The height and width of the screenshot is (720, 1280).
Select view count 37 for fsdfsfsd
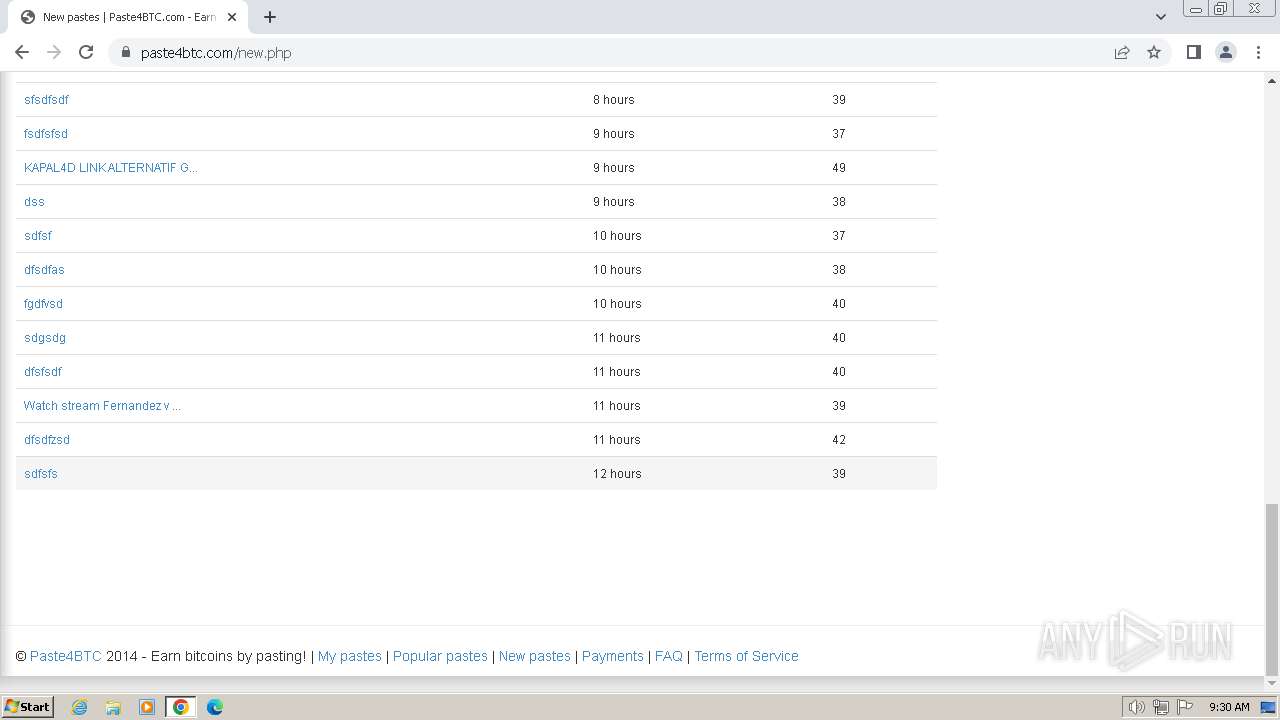839,134
